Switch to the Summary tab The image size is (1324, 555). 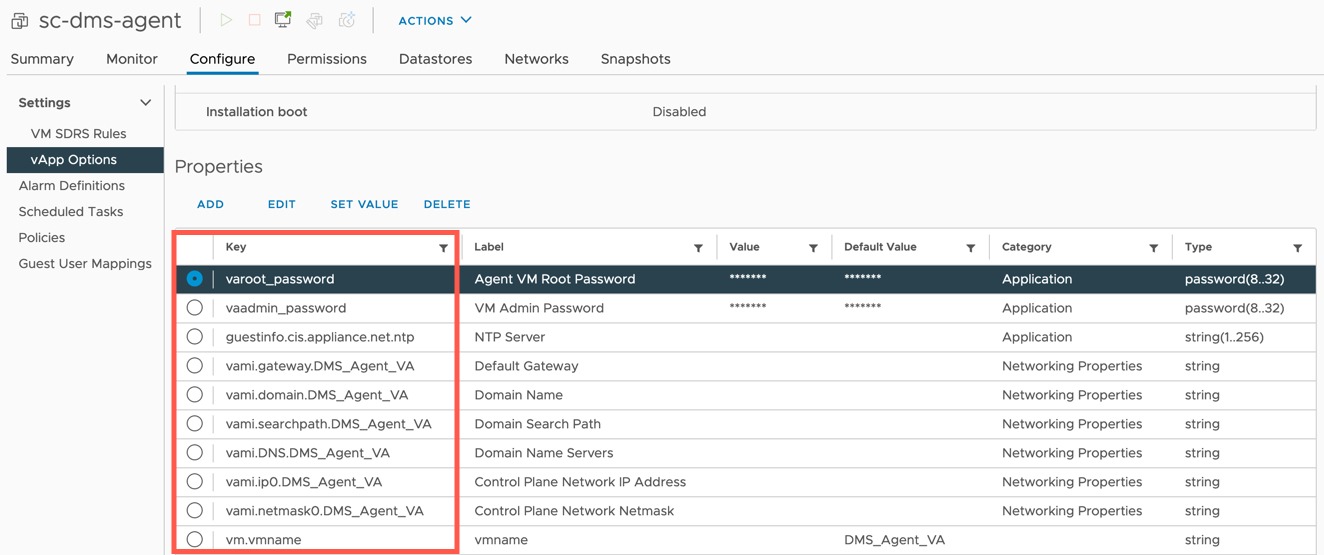point(42,59)
